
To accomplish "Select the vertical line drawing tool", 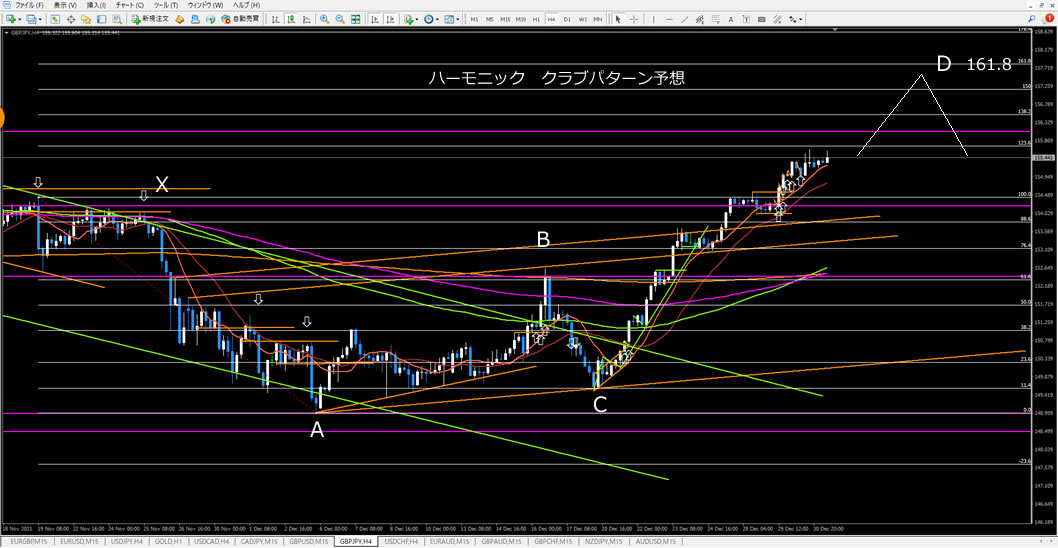I will click(655, 19).
